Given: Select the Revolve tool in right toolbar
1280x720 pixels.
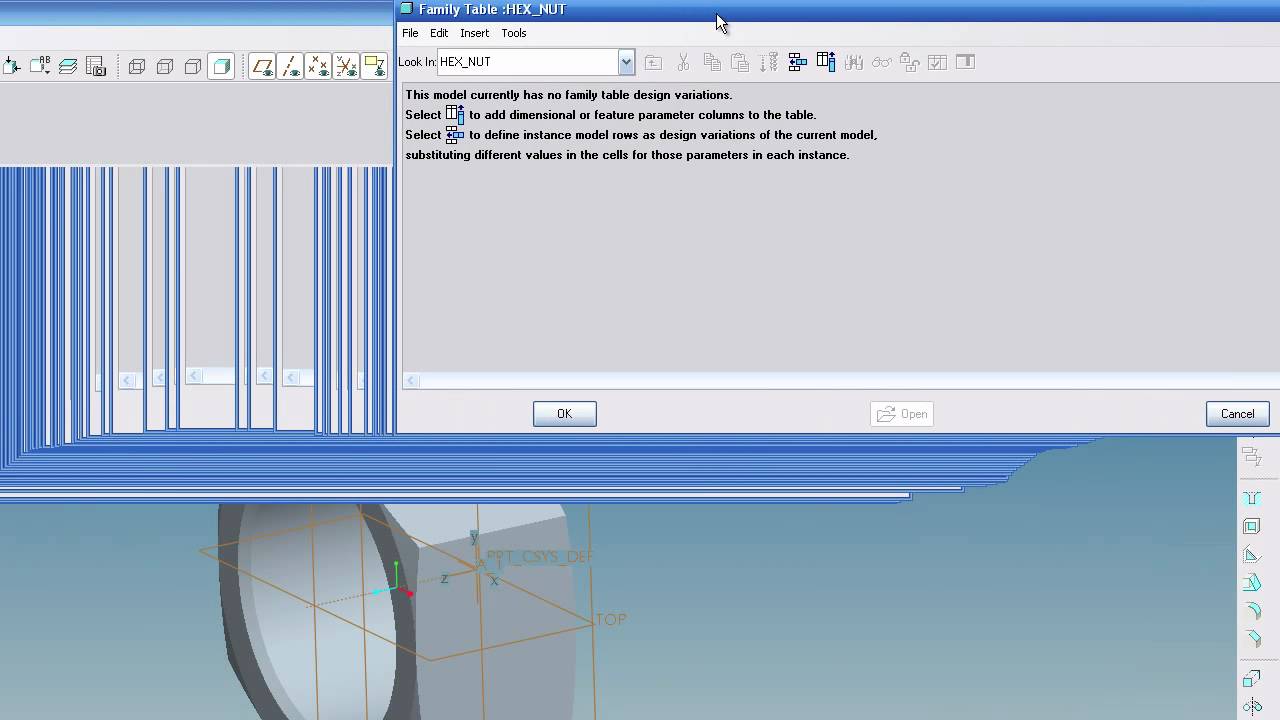Looking at the screenshot, I should [1251, 707].
